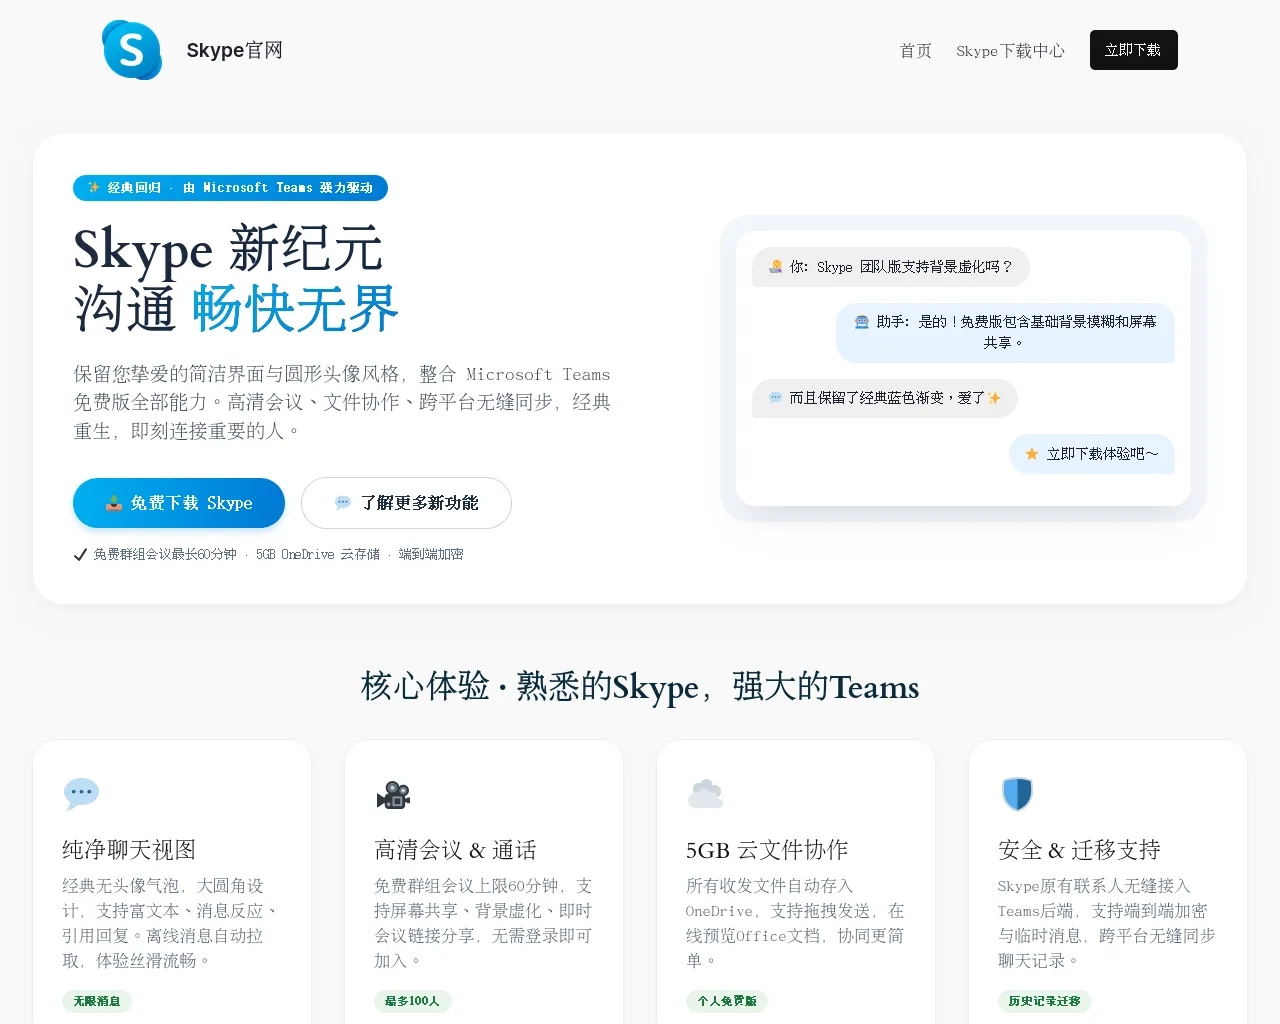Select the 5GB OneDrive 云存储 text
Viewport: 1280px width, 1024px height.
tap(318, 554)
